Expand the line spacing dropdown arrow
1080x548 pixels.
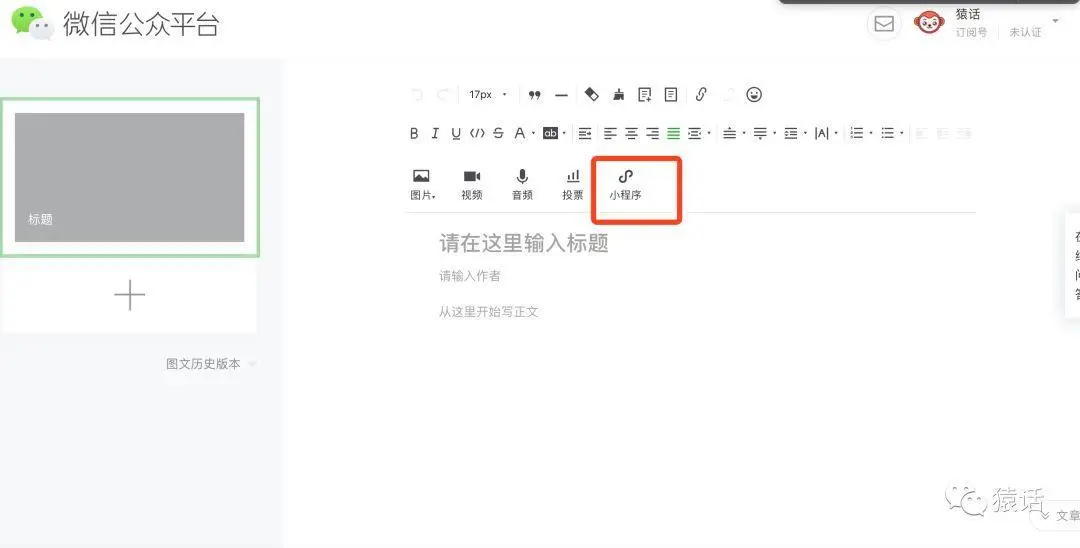click(x=804, y=134)
